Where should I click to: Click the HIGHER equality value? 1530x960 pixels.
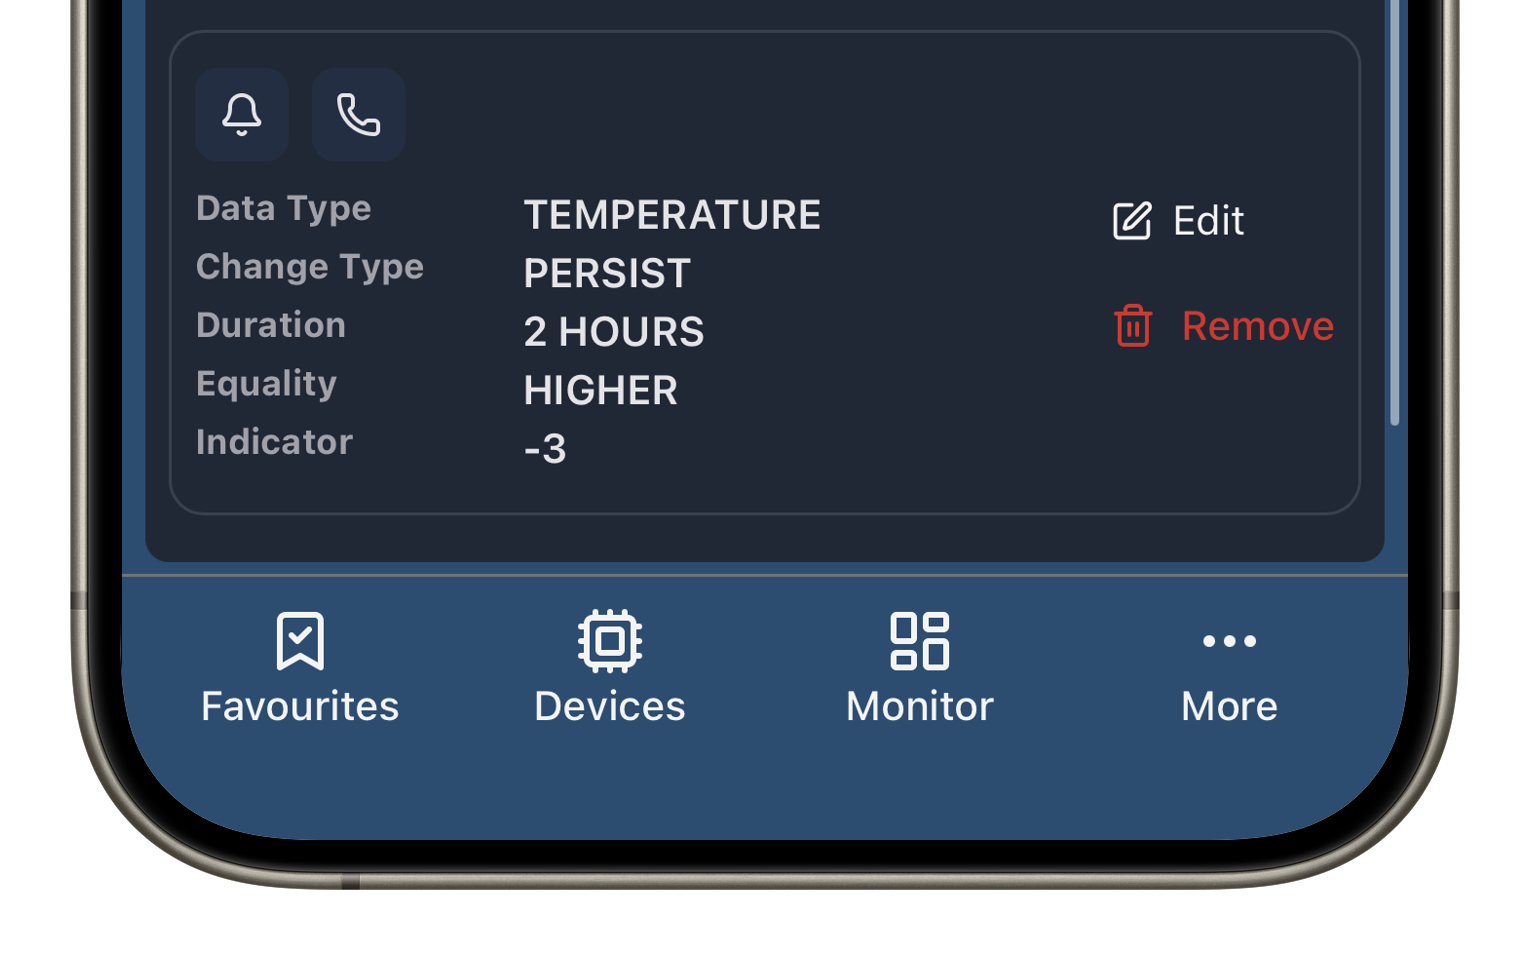tap(600, 391)
